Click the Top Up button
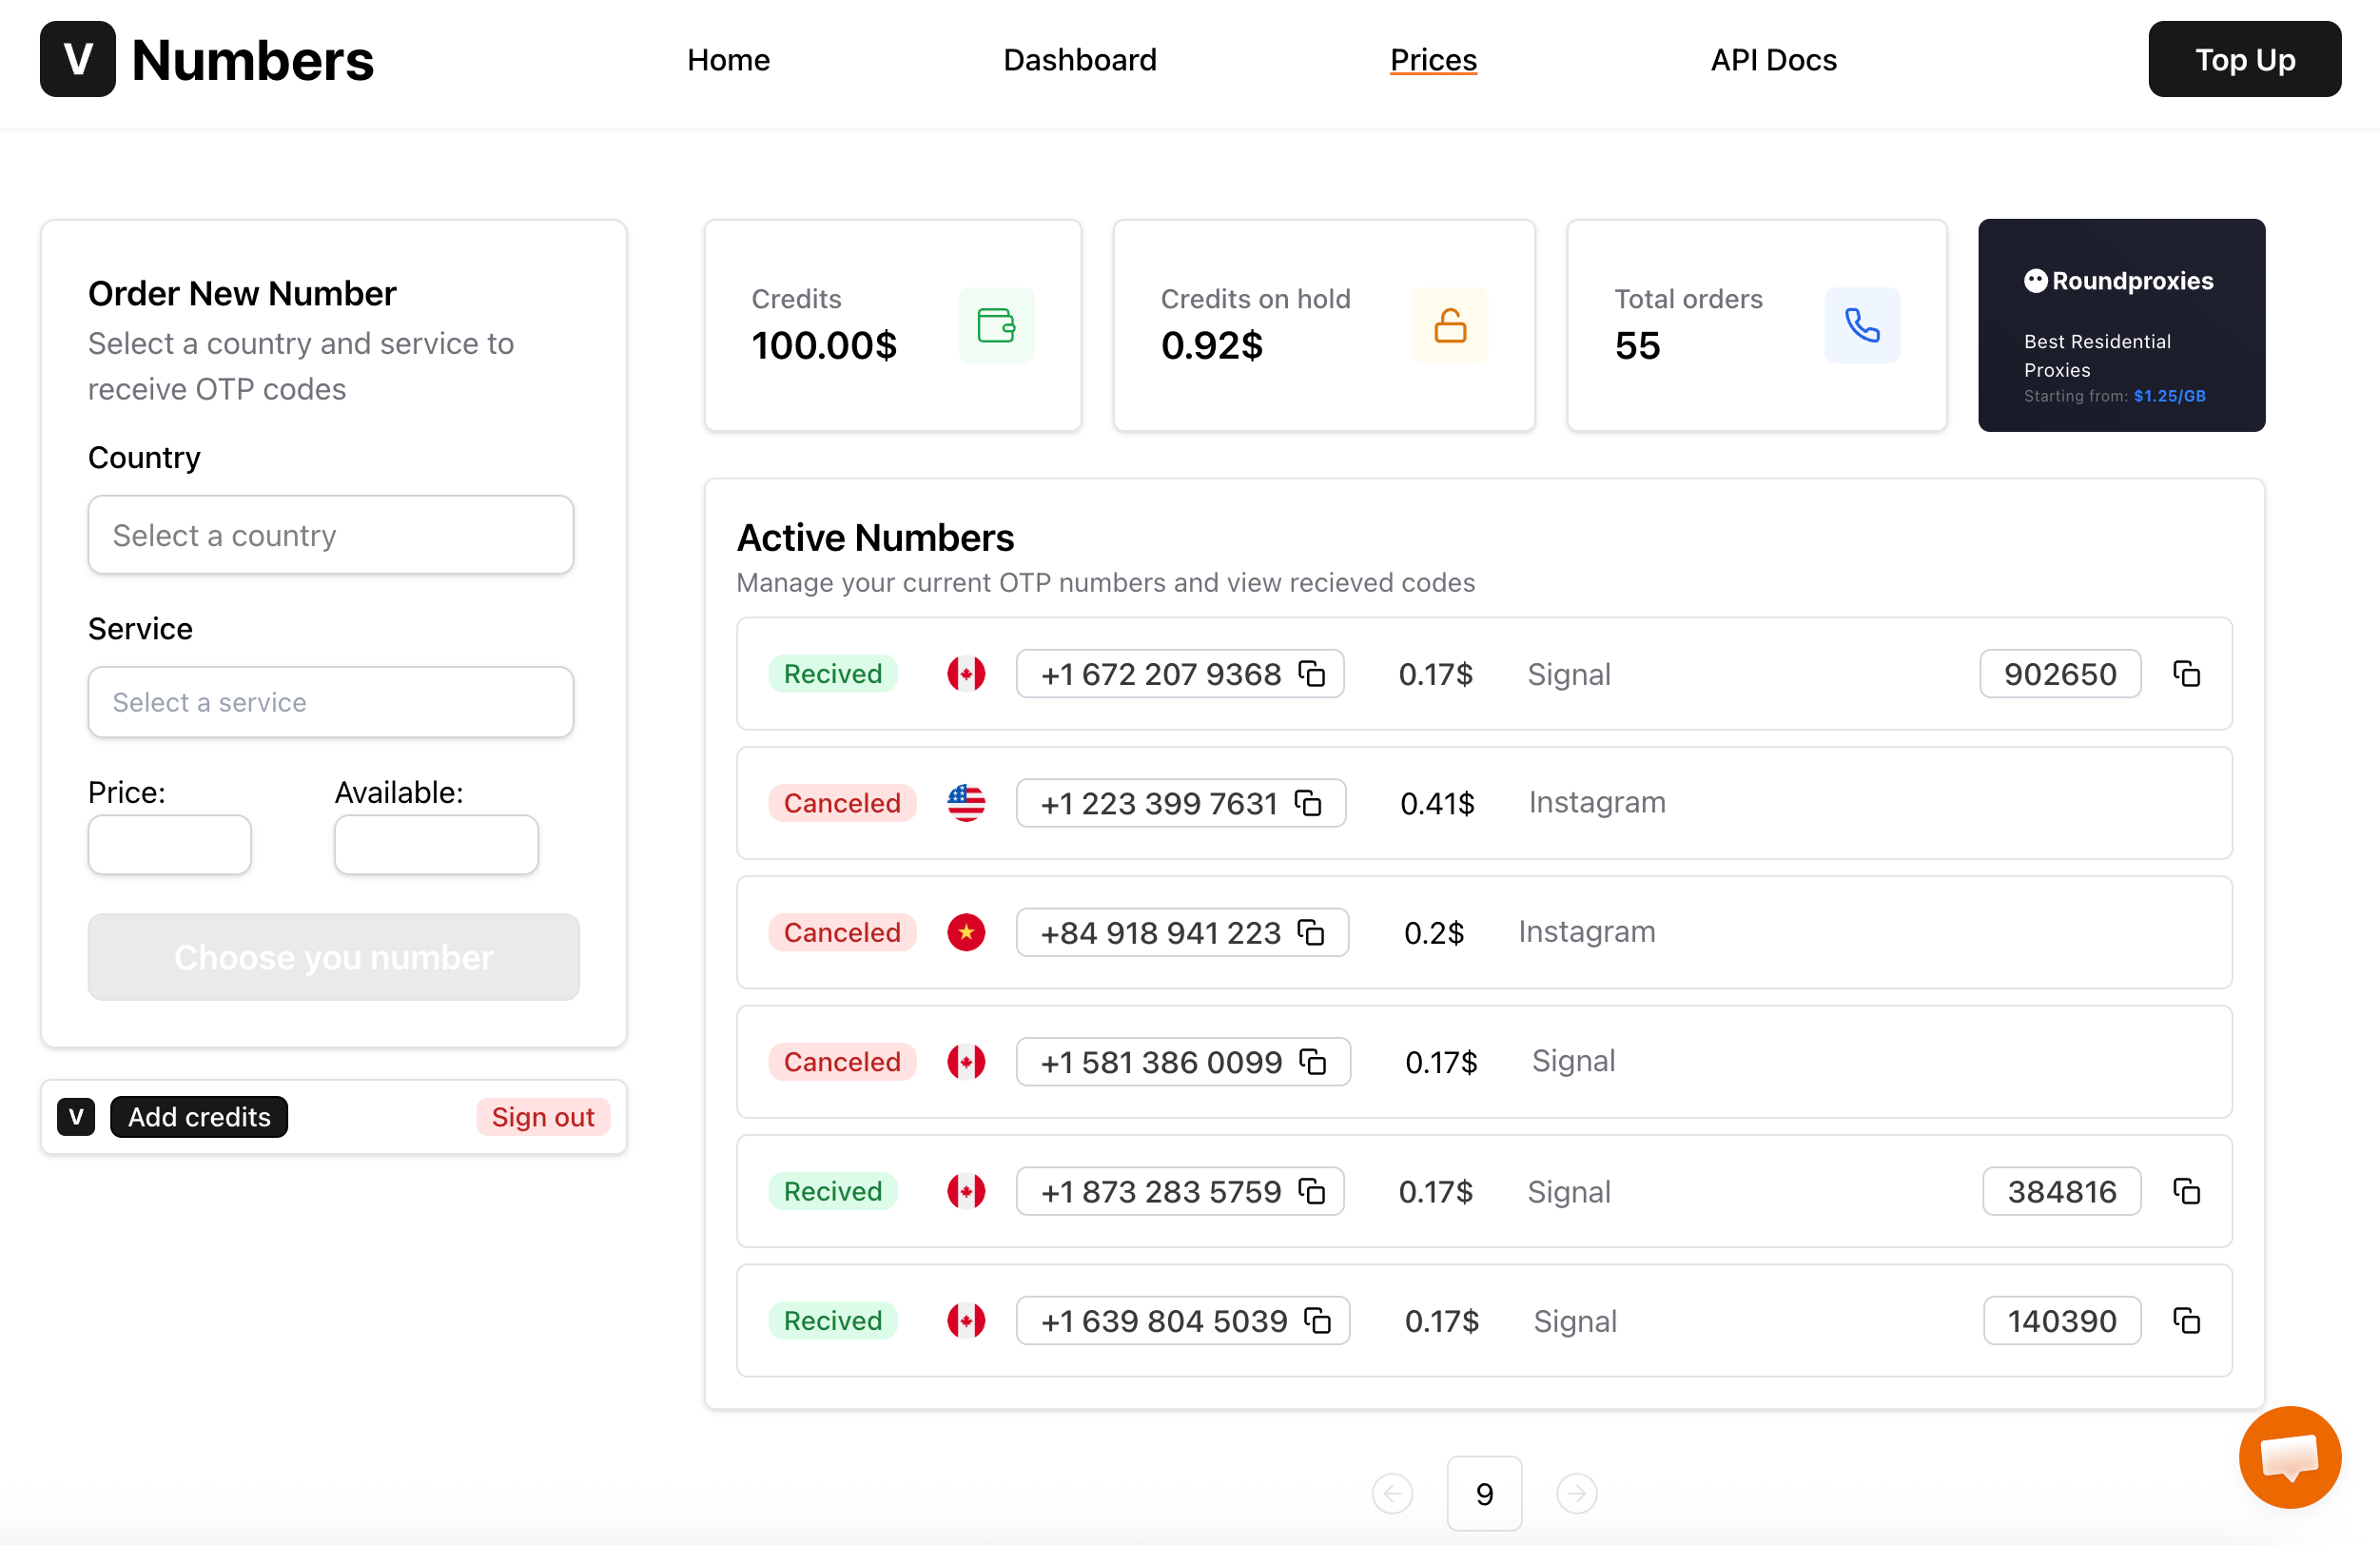The width and height of the screenshot is (2380, 1545). tap(2245, 59)
